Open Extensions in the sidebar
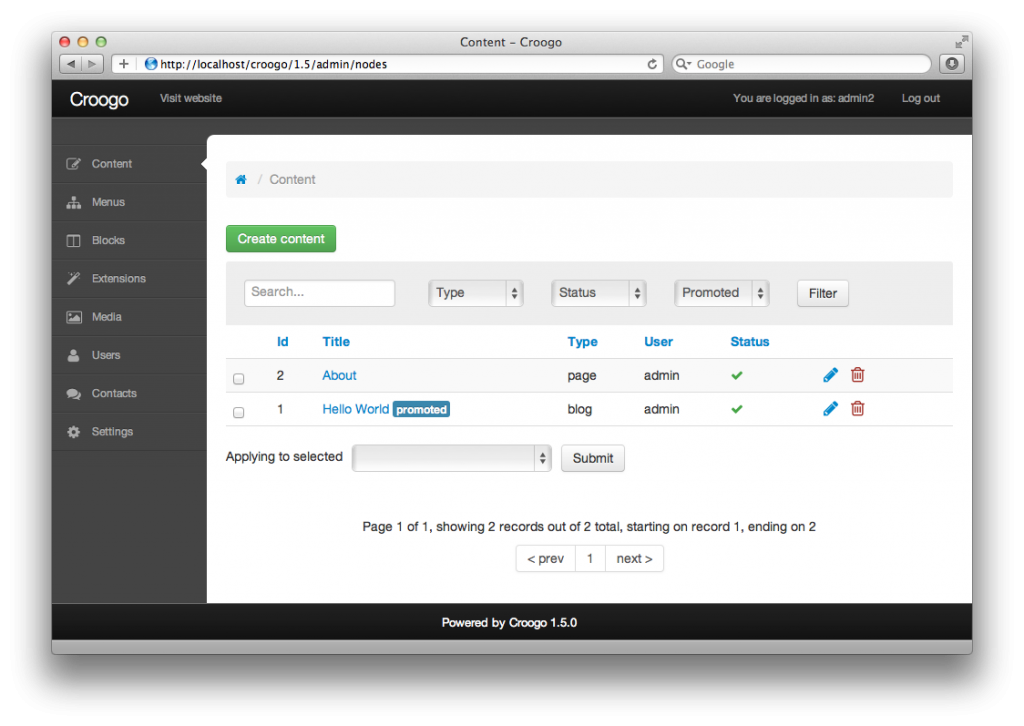 [129, 279]
